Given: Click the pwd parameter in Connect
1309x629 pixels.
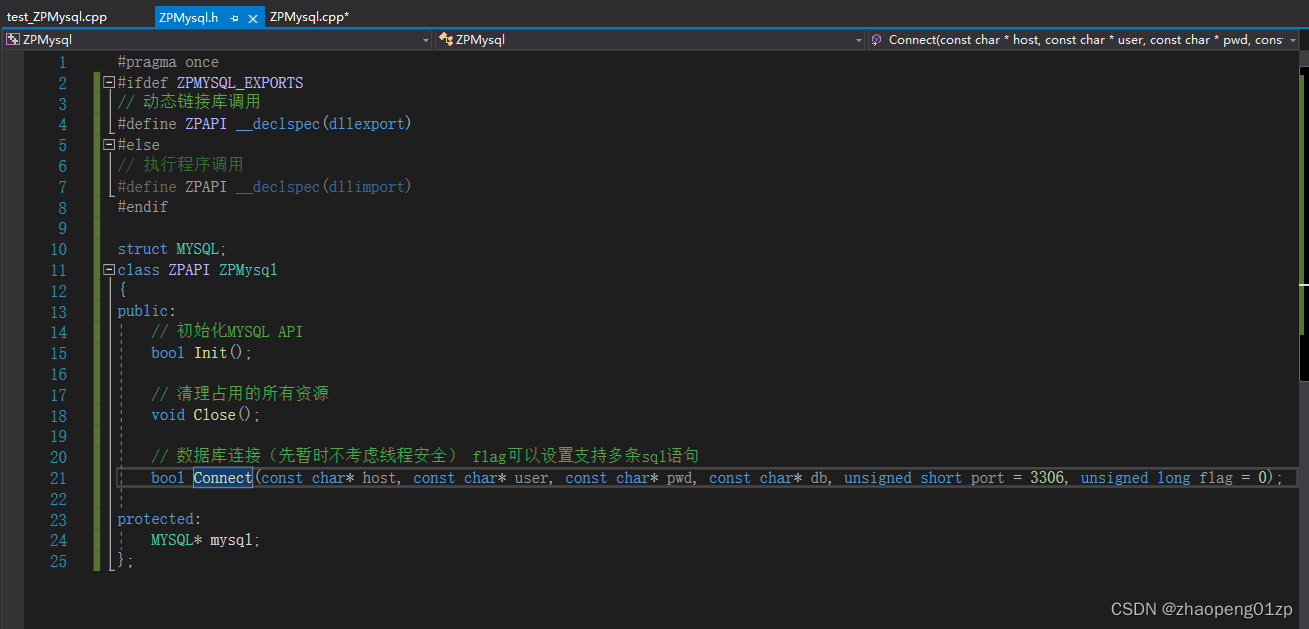Looking at the screenshot, I should pos(679,478).
